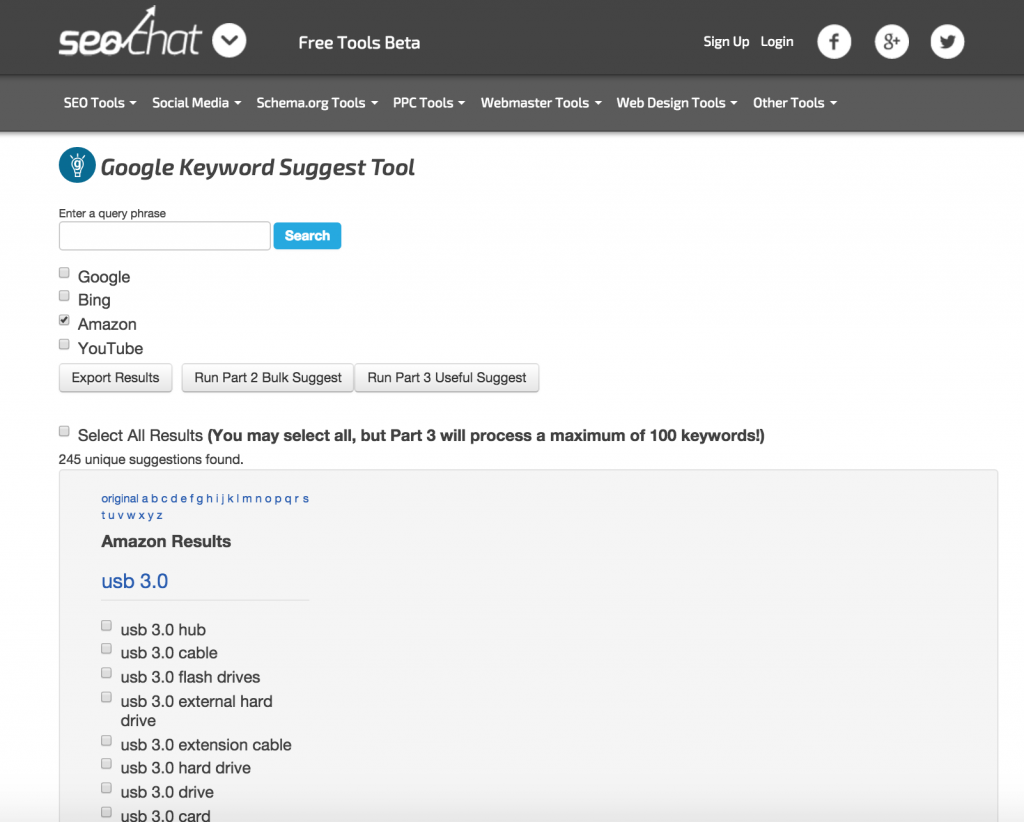
Task: Open the Other Tools menu
Action: point(795,103)
